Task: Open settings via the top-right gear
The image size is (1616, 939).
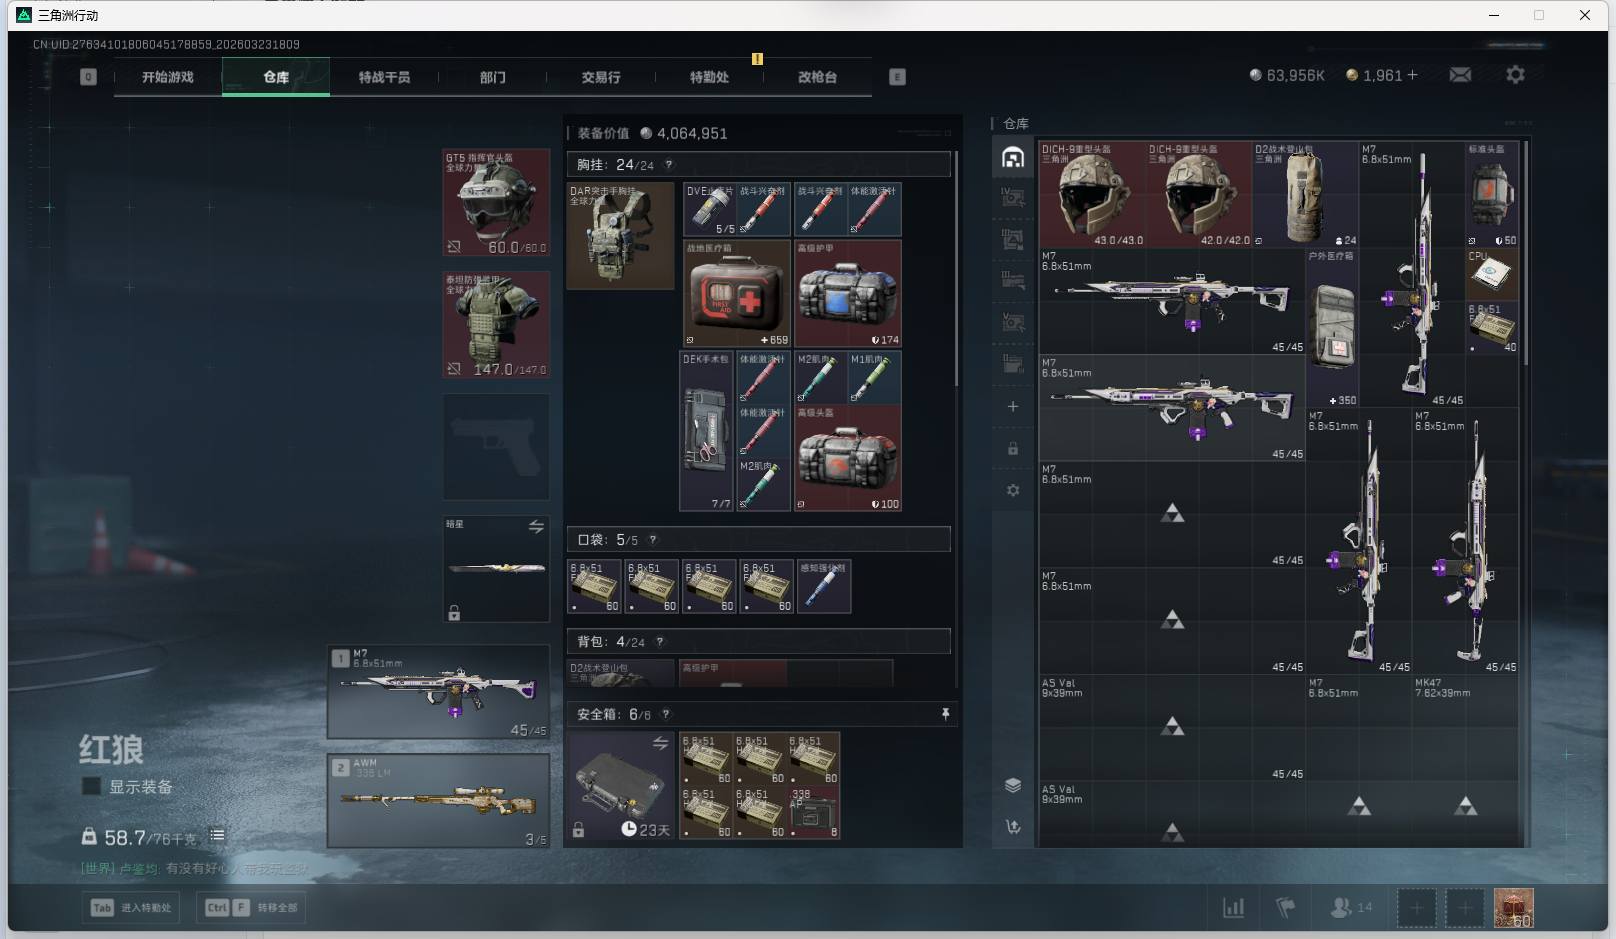Action: pyautogui.click(x=1515, y=75)
